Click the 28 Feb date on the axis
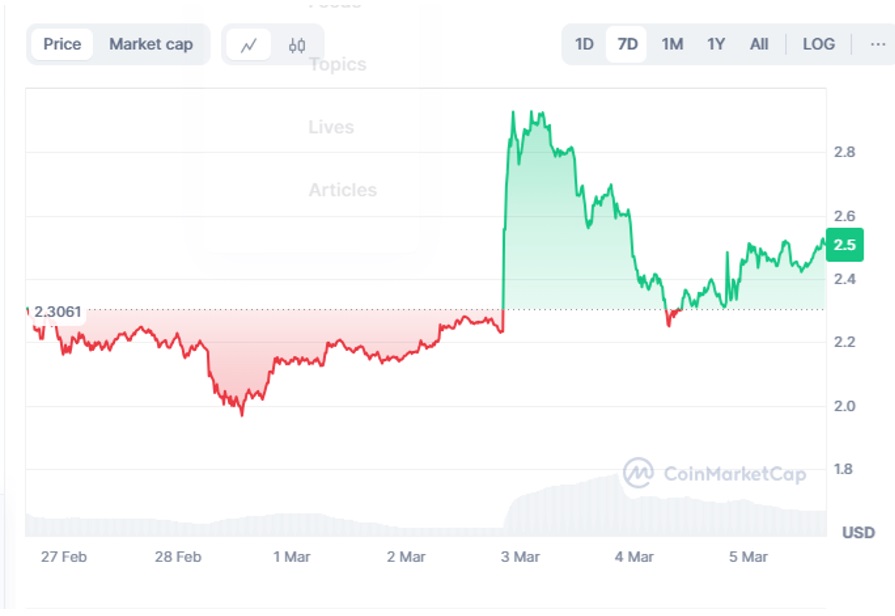 pyautogui.click(x=177, y=557)
